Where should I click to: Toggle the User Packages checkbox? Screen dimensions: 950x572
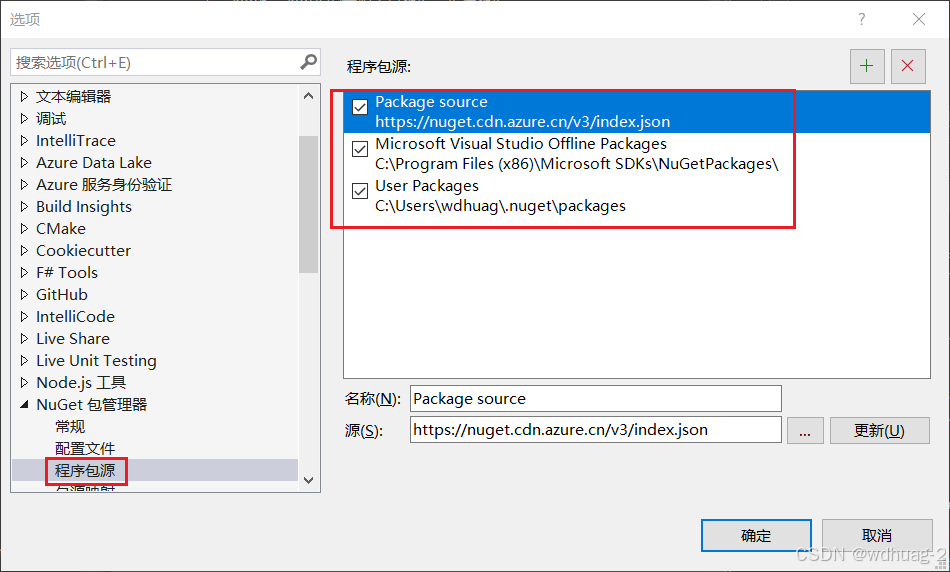[x=360, y=191]
